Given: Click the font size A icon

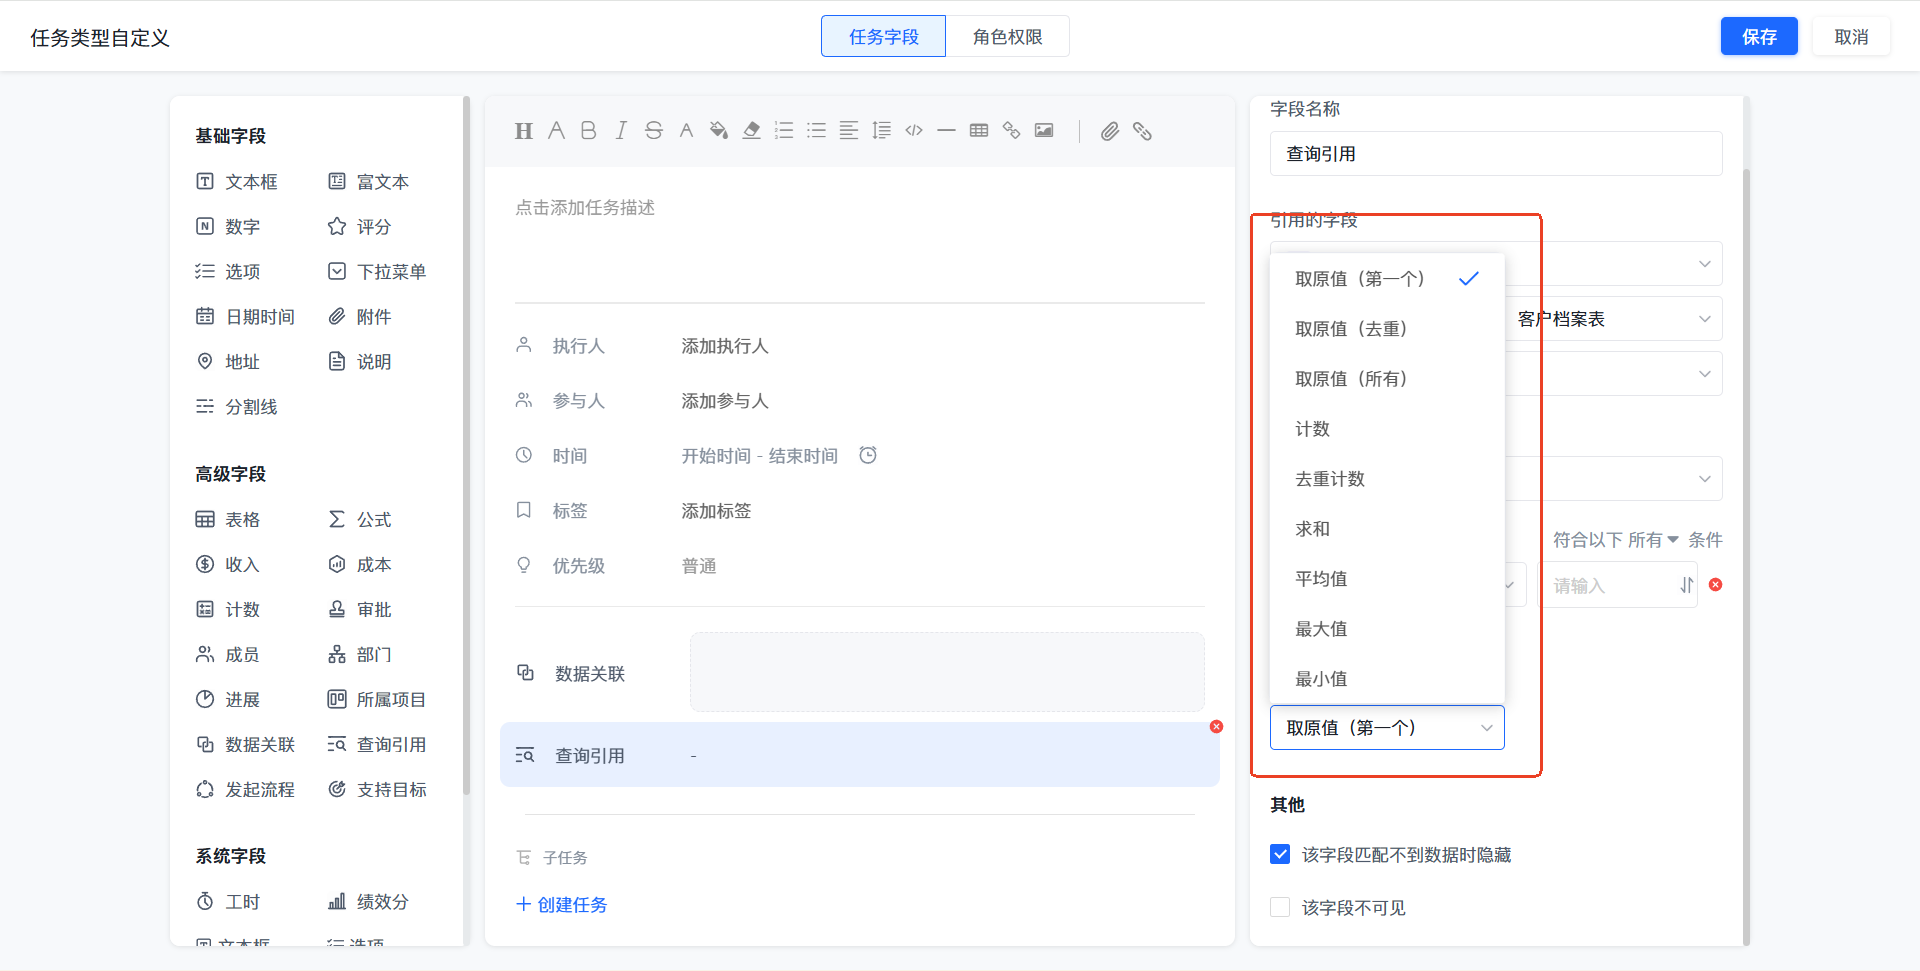Looking at the screenshot, I should pos(557,131).
